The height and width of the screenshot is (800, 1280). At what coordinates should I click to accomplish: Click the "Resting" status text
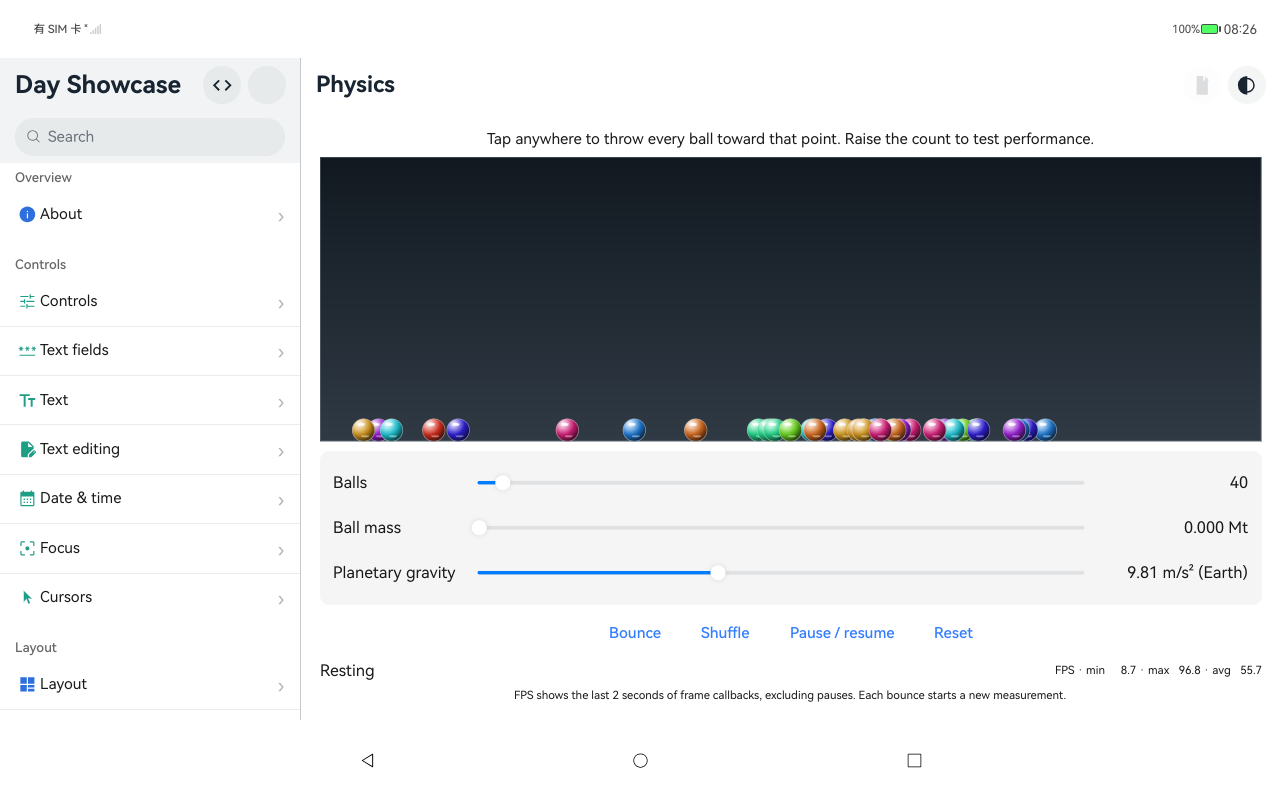347,671
